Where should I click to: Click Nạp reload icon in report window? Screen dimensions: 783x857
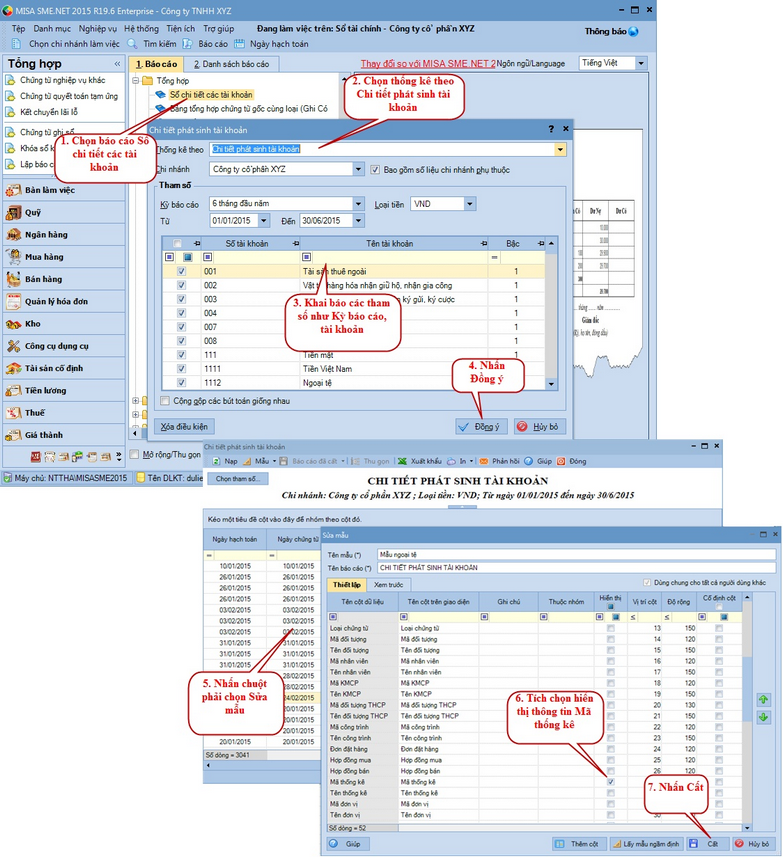click(216, 461)
